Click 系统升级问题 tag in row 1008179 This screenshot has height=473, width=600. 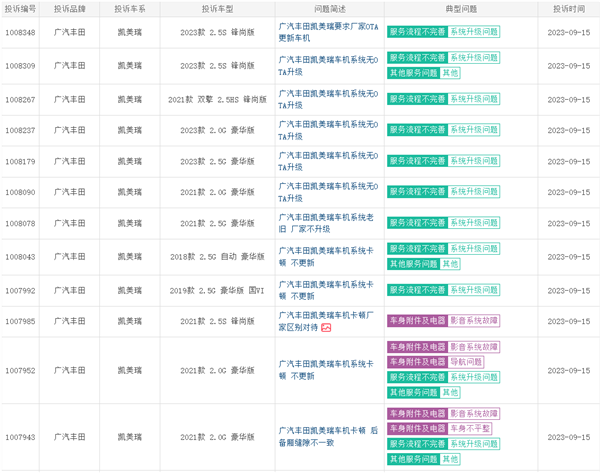(x=474, y=161)
